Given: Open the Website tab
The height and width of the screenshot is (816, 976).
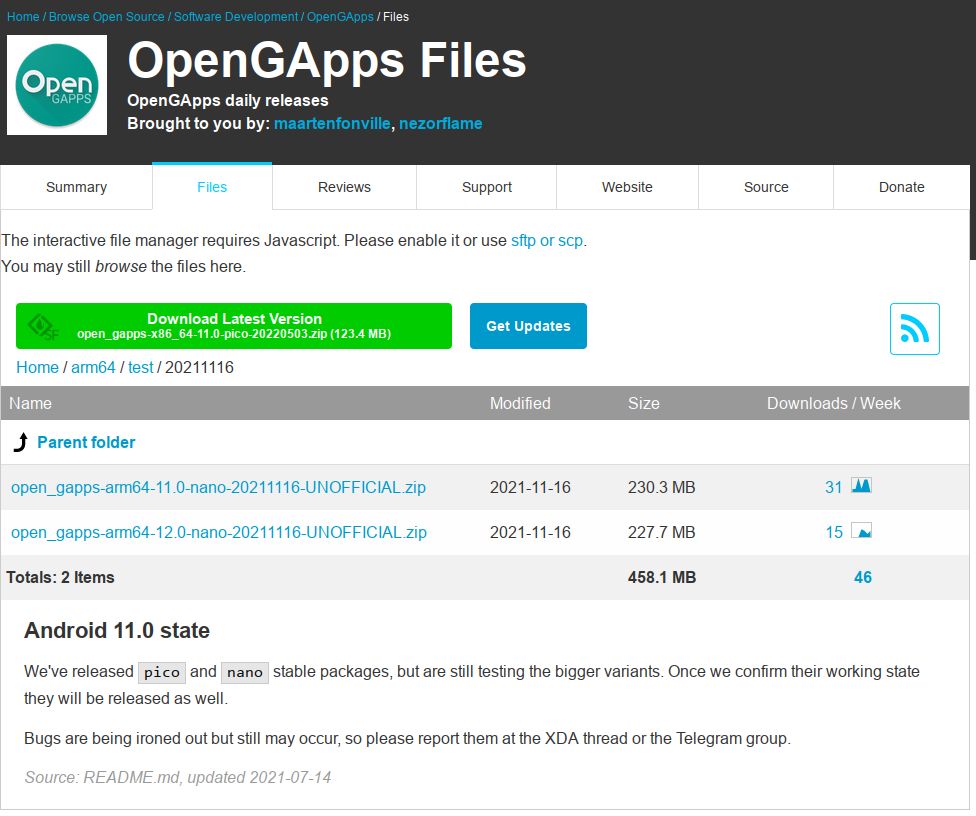Looking at the screenshot, I should [x=627, y=187].
